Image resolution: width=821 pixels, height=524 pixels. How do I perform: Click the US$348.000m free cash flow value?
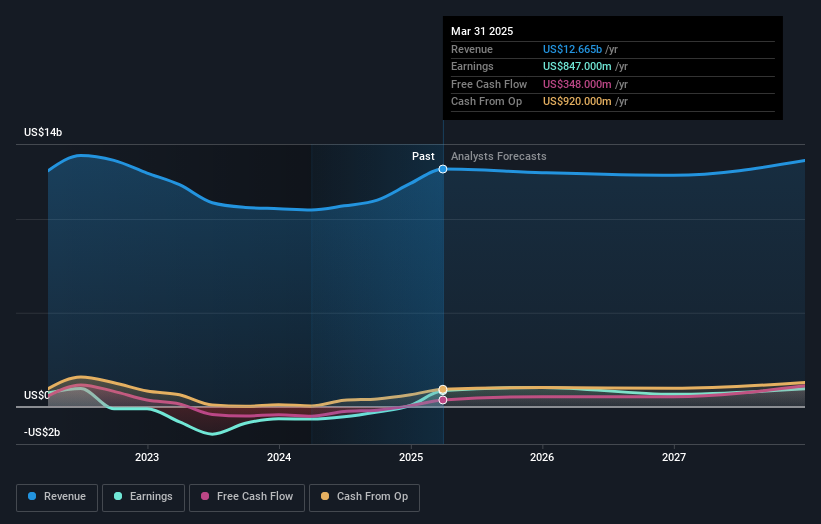pyautogui.click(x=577, y=84)
